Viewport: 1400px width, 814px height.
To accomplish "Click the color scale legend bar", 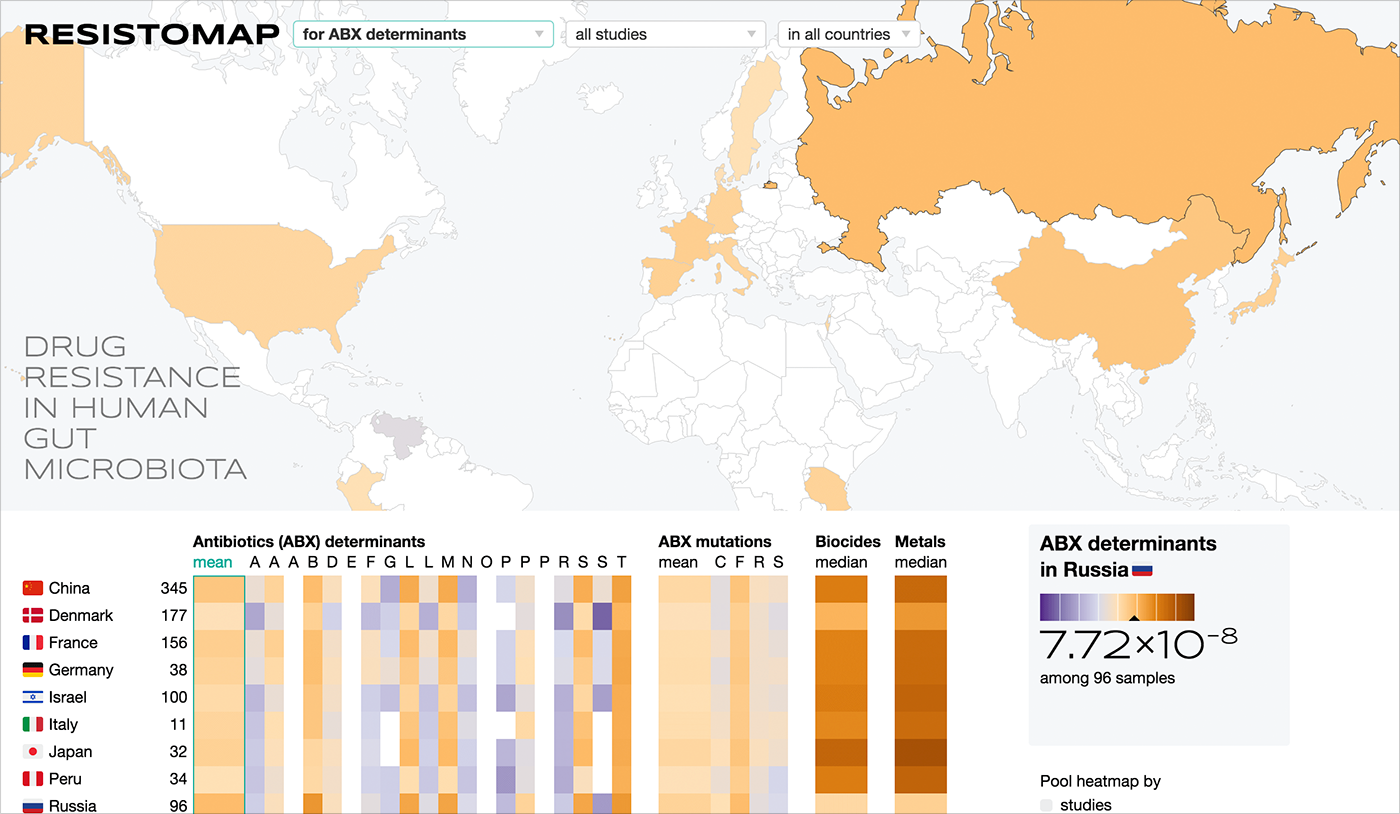I will point(1117,607).
